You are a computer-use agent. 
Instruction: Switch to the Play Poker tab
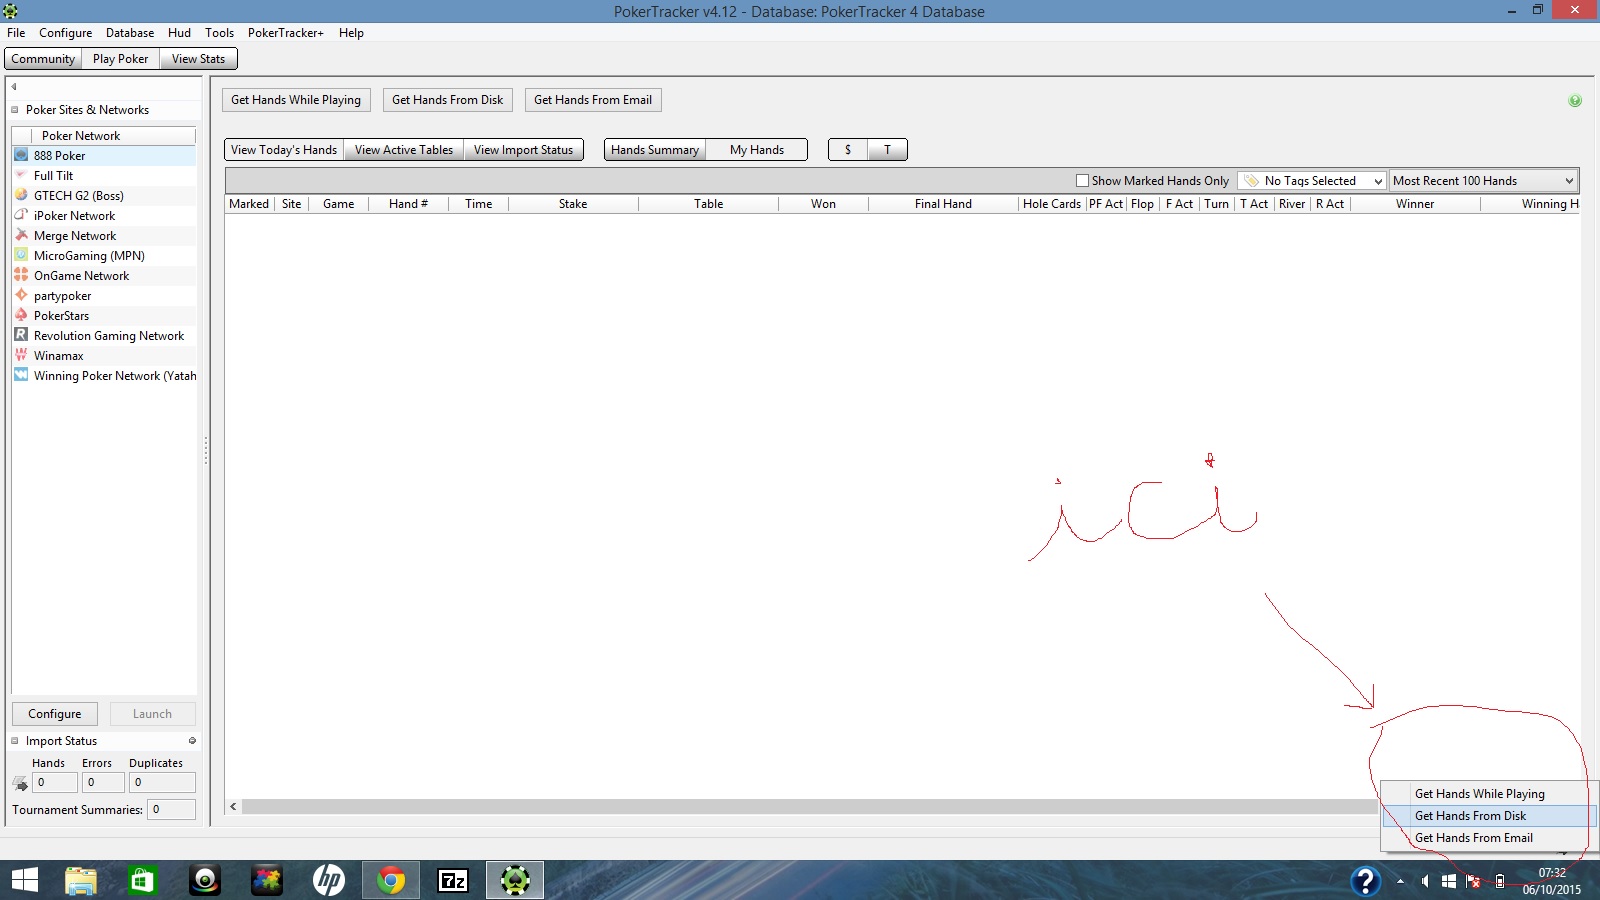click(x=120, y=59)
